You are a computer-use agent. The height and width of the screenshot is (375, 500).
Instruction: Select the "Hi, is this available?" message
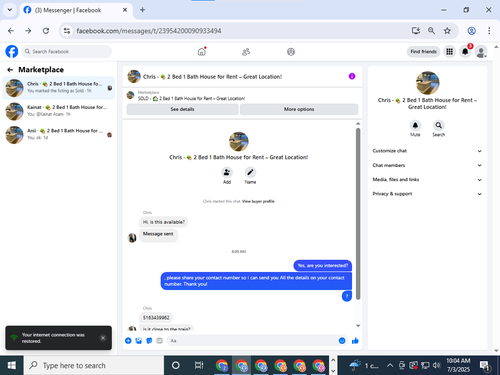coord(164,222)
